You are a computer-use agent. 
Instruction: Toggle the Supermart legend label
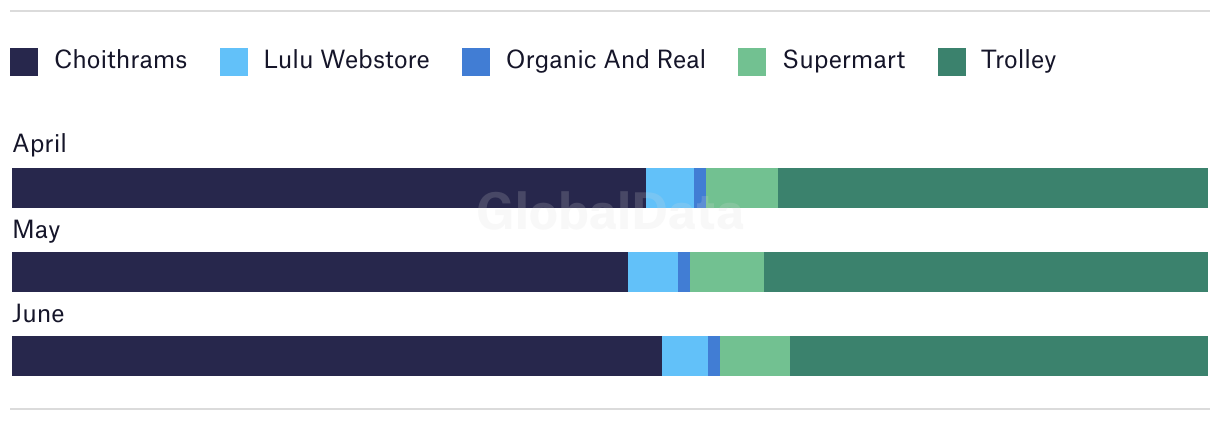point(844,60)
